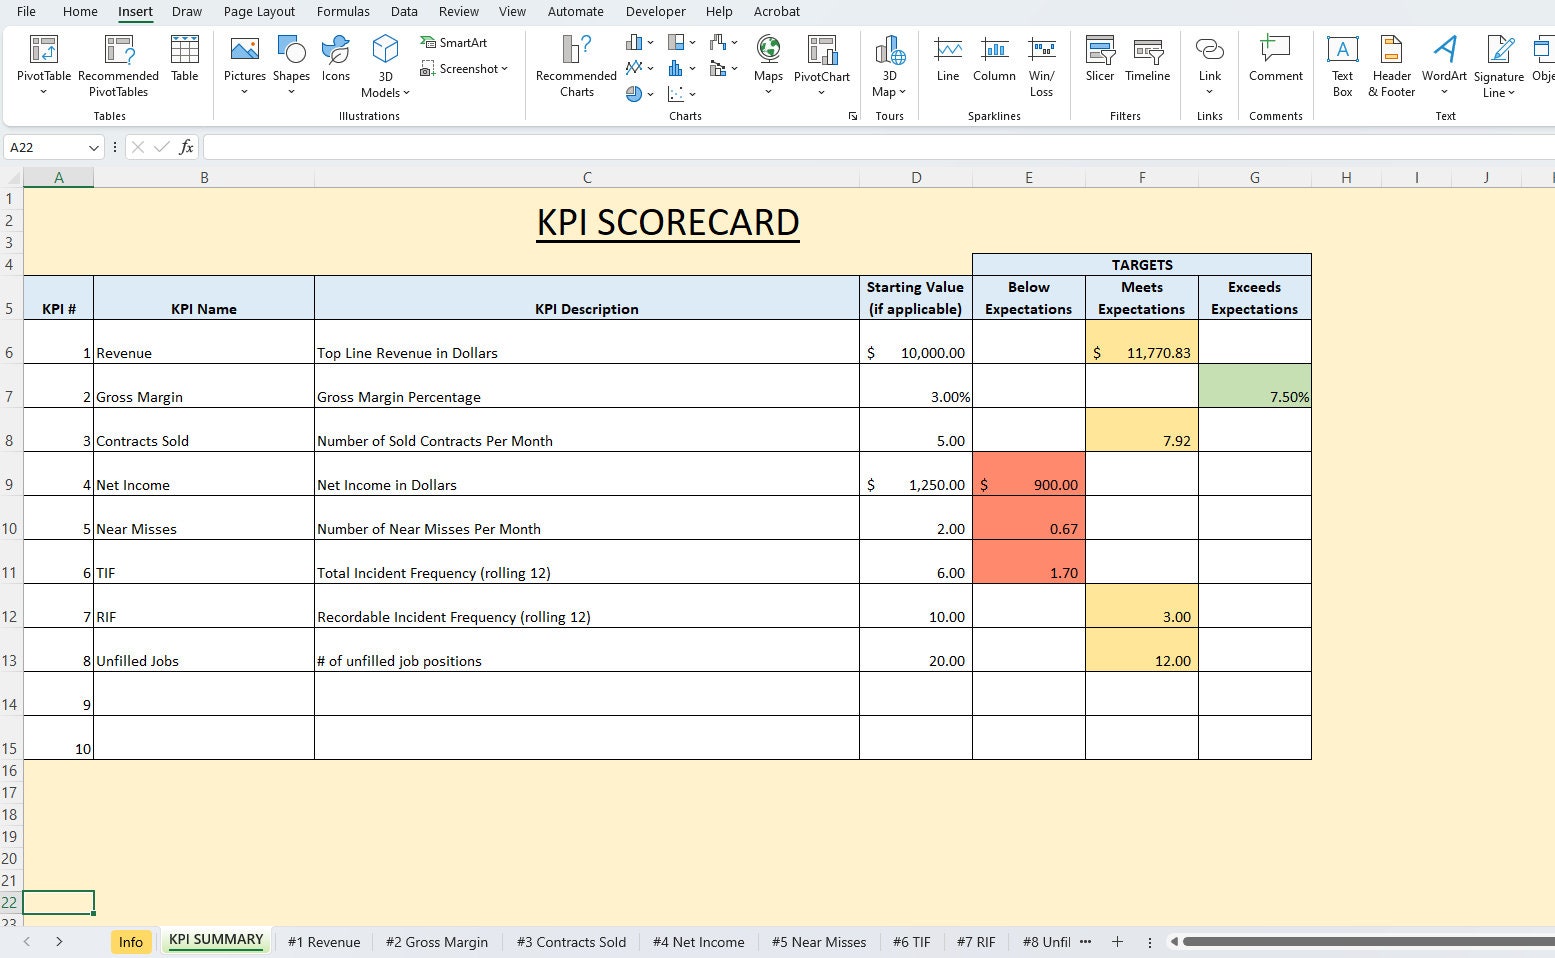Insert a Timeline filter
1555x958 pixels.
[x=1147, y=60]
